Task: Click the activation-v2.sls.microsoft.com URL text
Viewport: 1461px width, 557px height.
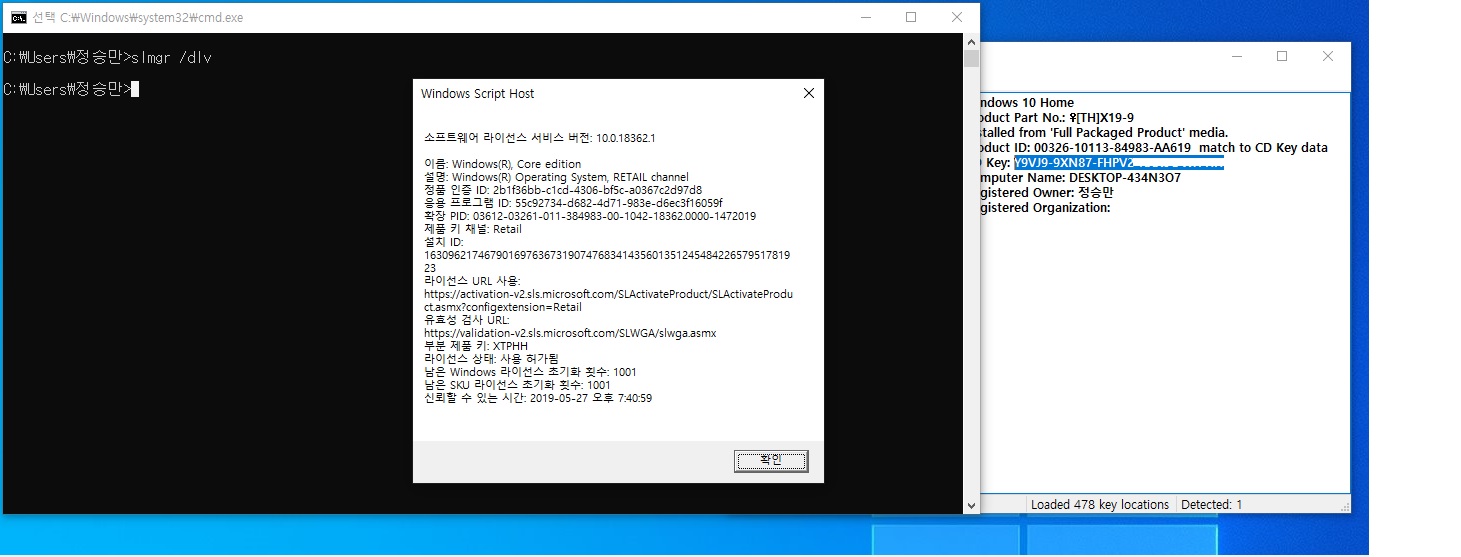Action: pos(608,300)
